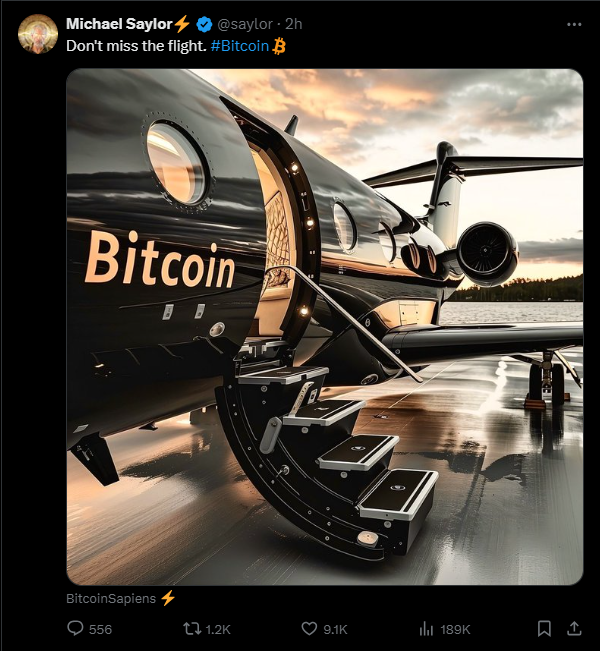Click the orange Bitcoin emoji symbol
The image size is (600, 651).
(279, 46)
